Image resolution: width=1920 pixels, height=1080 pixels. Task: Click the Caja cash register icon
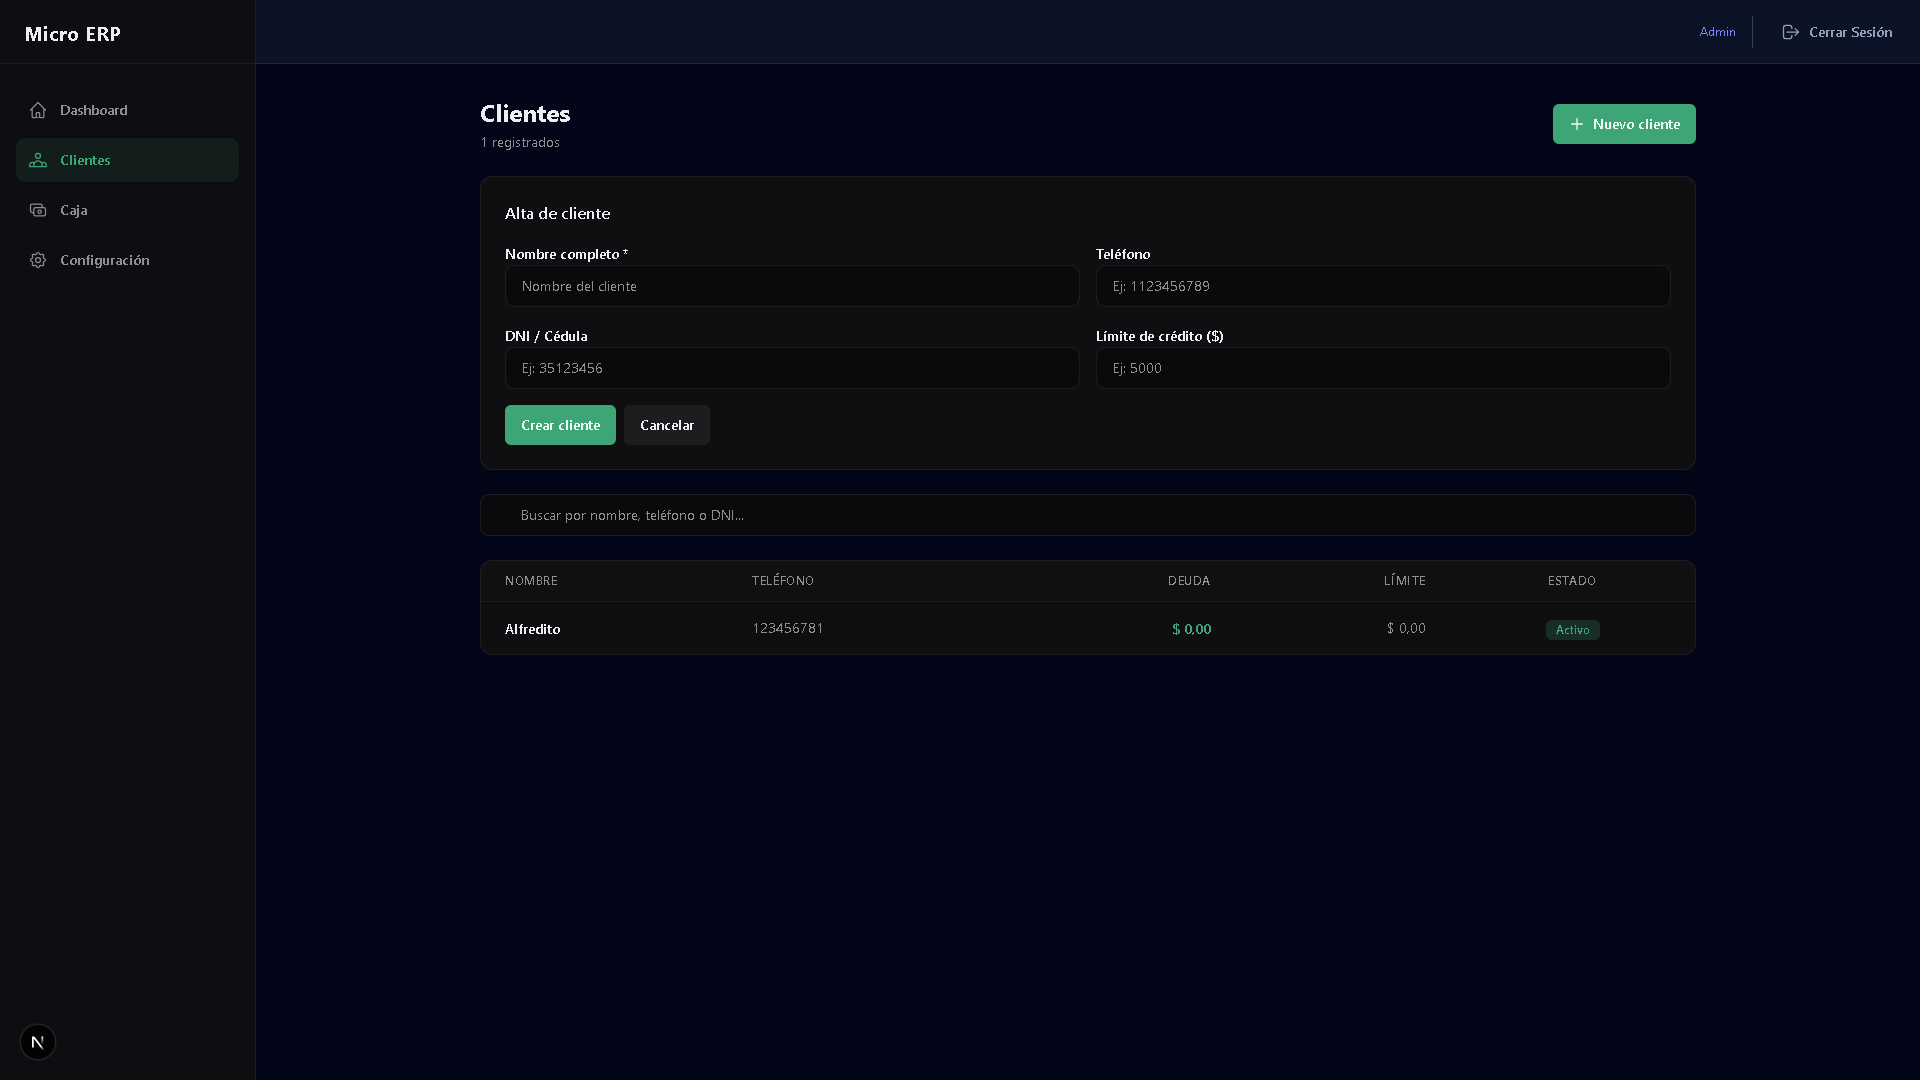38,210
